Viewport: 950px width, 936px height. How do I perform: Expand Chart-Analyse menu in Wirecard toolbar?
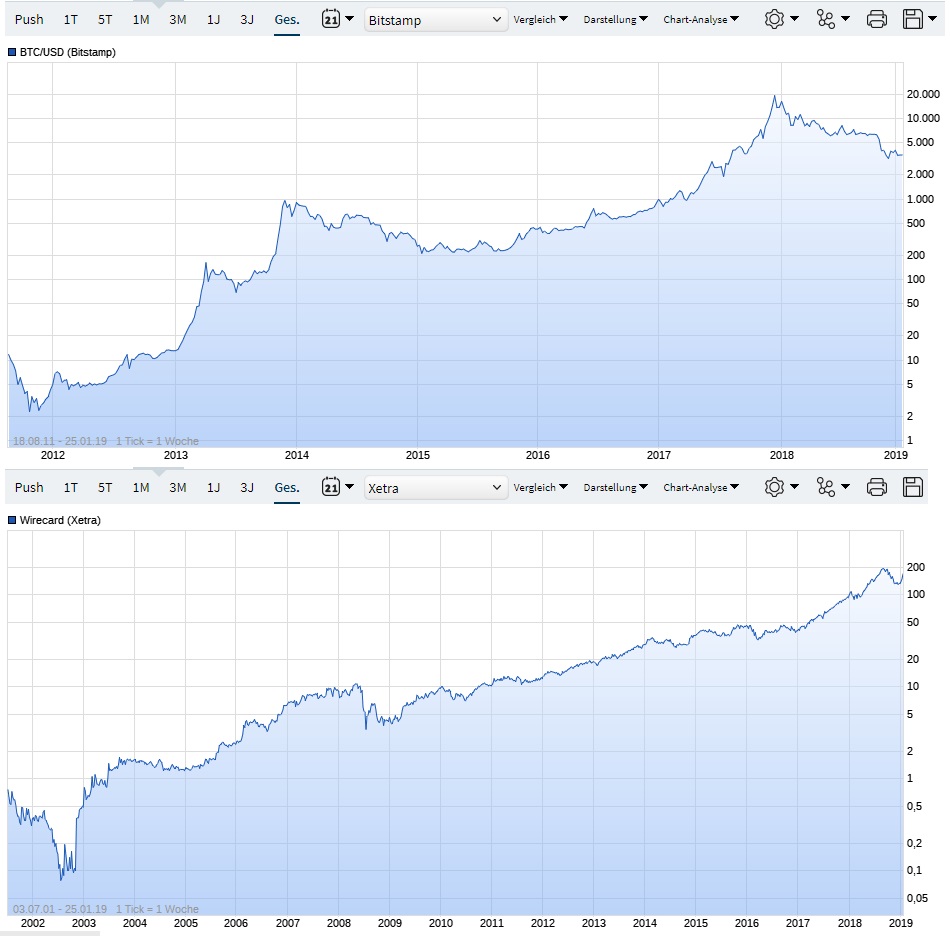[x=701, y=487]
